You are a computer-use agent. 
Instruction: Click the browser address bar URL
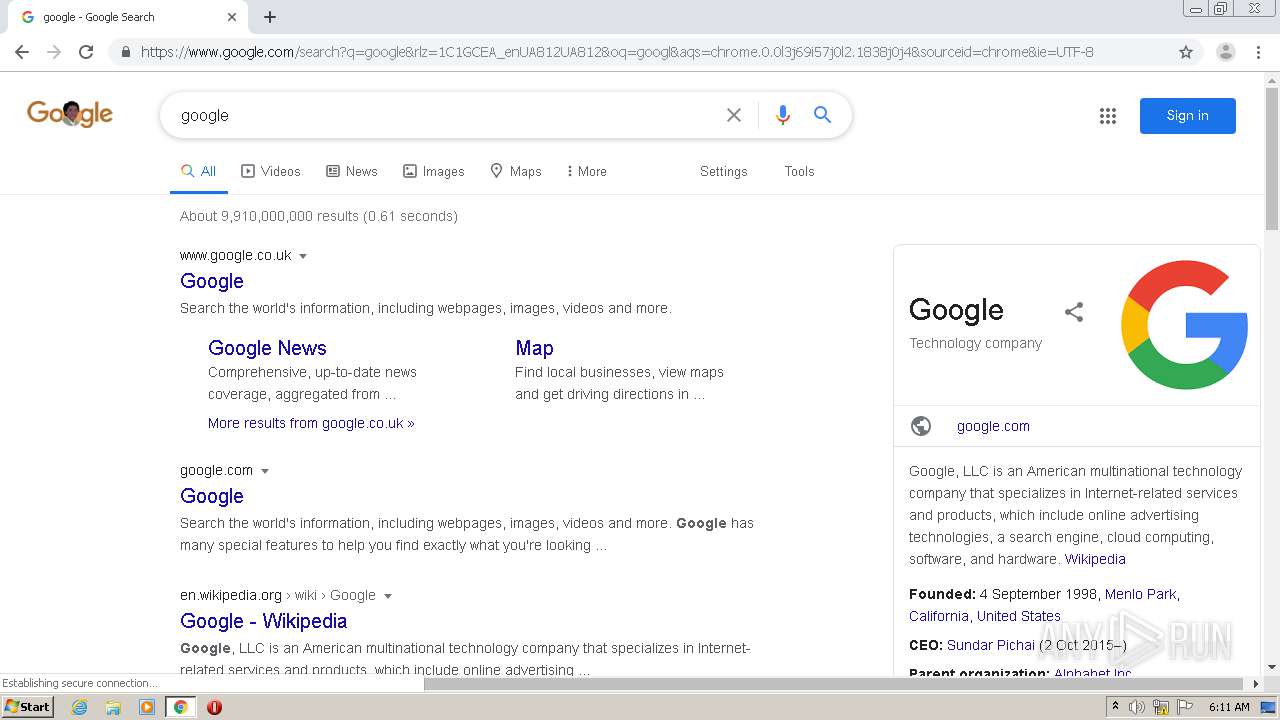pos(617,52)
